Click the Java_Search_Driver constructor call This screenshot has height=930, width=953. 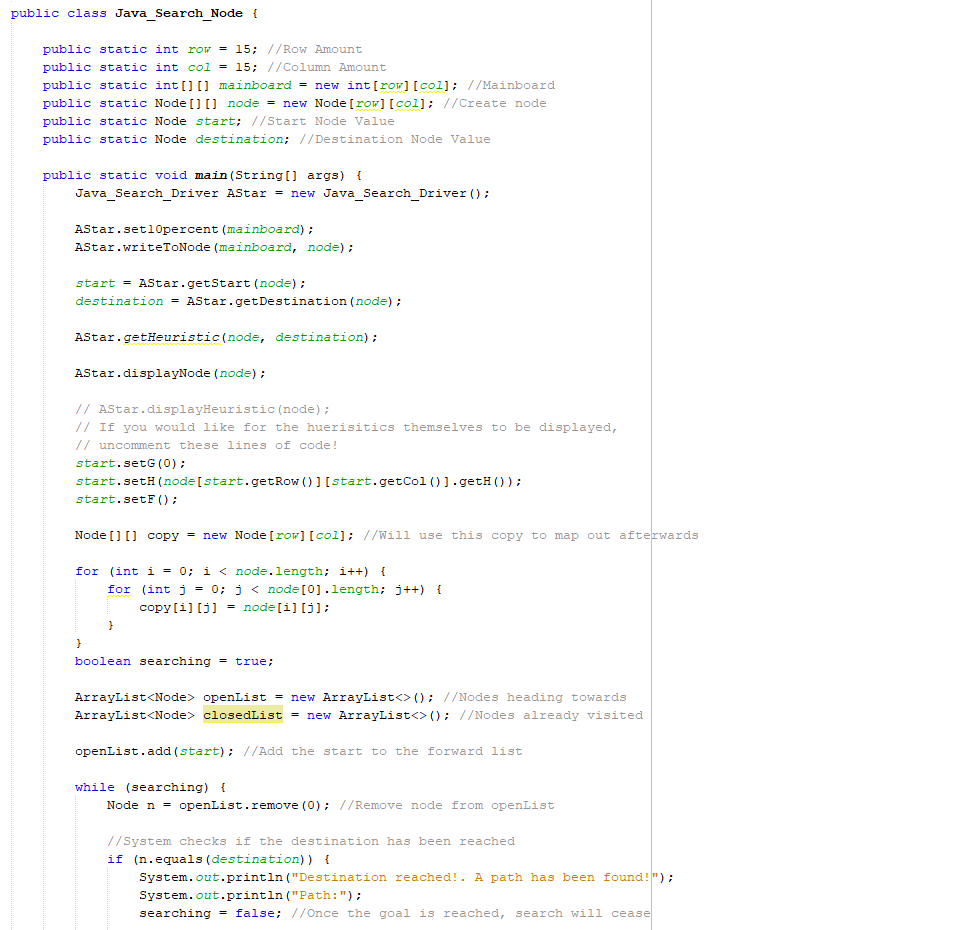tap(396, 192)
